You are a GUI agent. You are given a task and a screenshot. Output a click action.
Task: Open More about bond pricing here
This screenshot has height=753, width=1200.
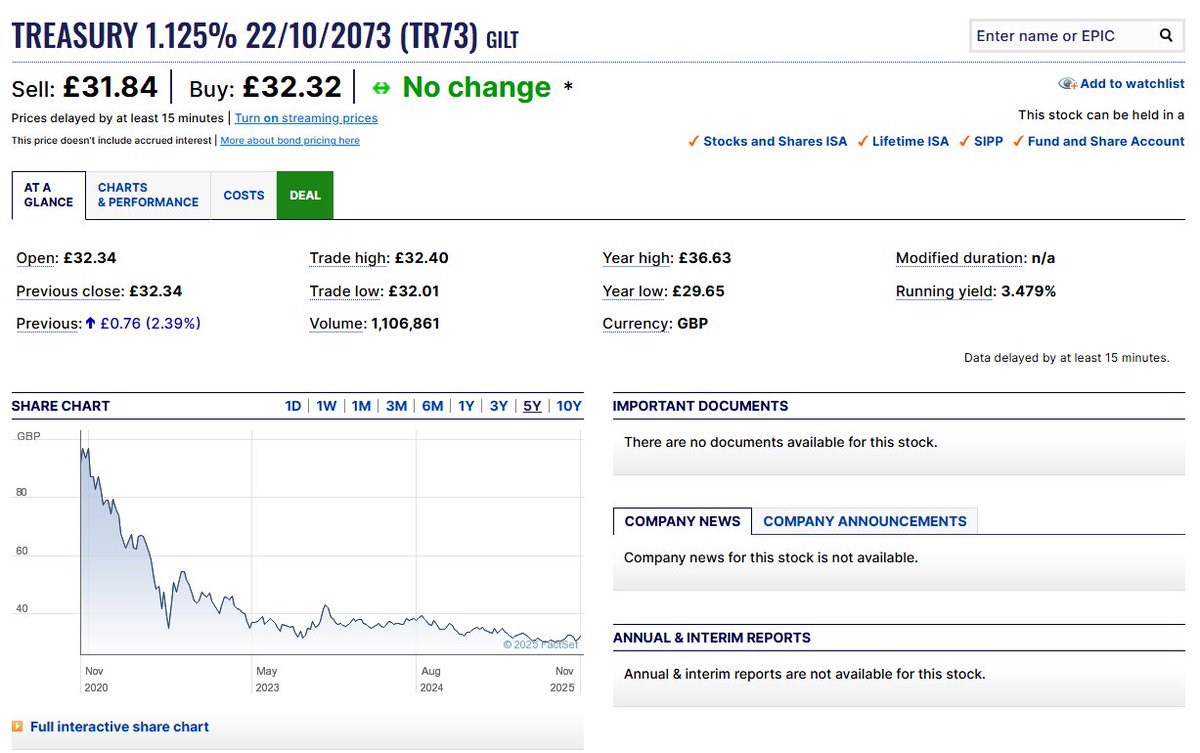[290, 141]
